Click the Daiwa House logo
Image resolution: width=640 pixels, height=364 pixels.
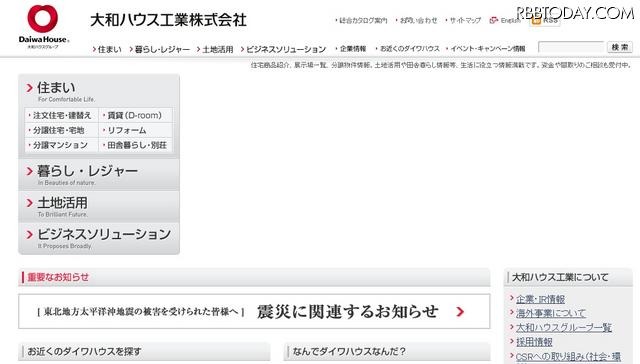(x=44, y=27)
